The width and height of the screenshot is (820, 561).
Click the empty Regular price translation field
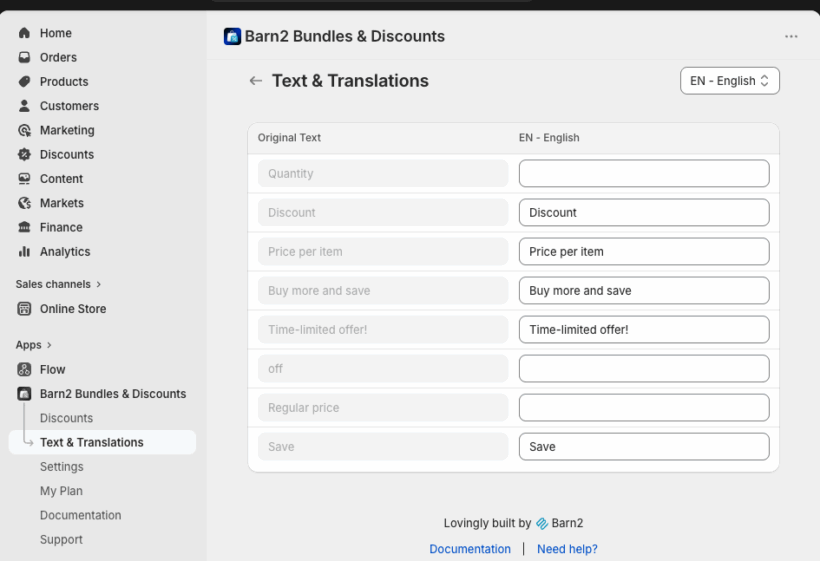644,408
